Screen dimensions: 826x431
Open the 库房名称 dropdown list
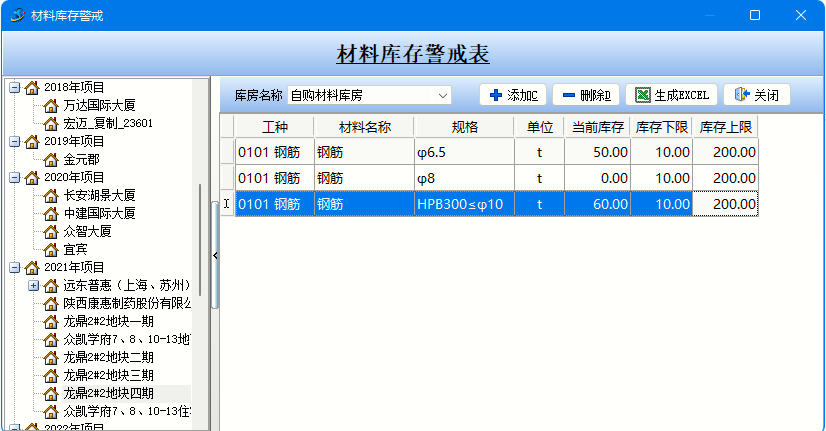point(443,96)
